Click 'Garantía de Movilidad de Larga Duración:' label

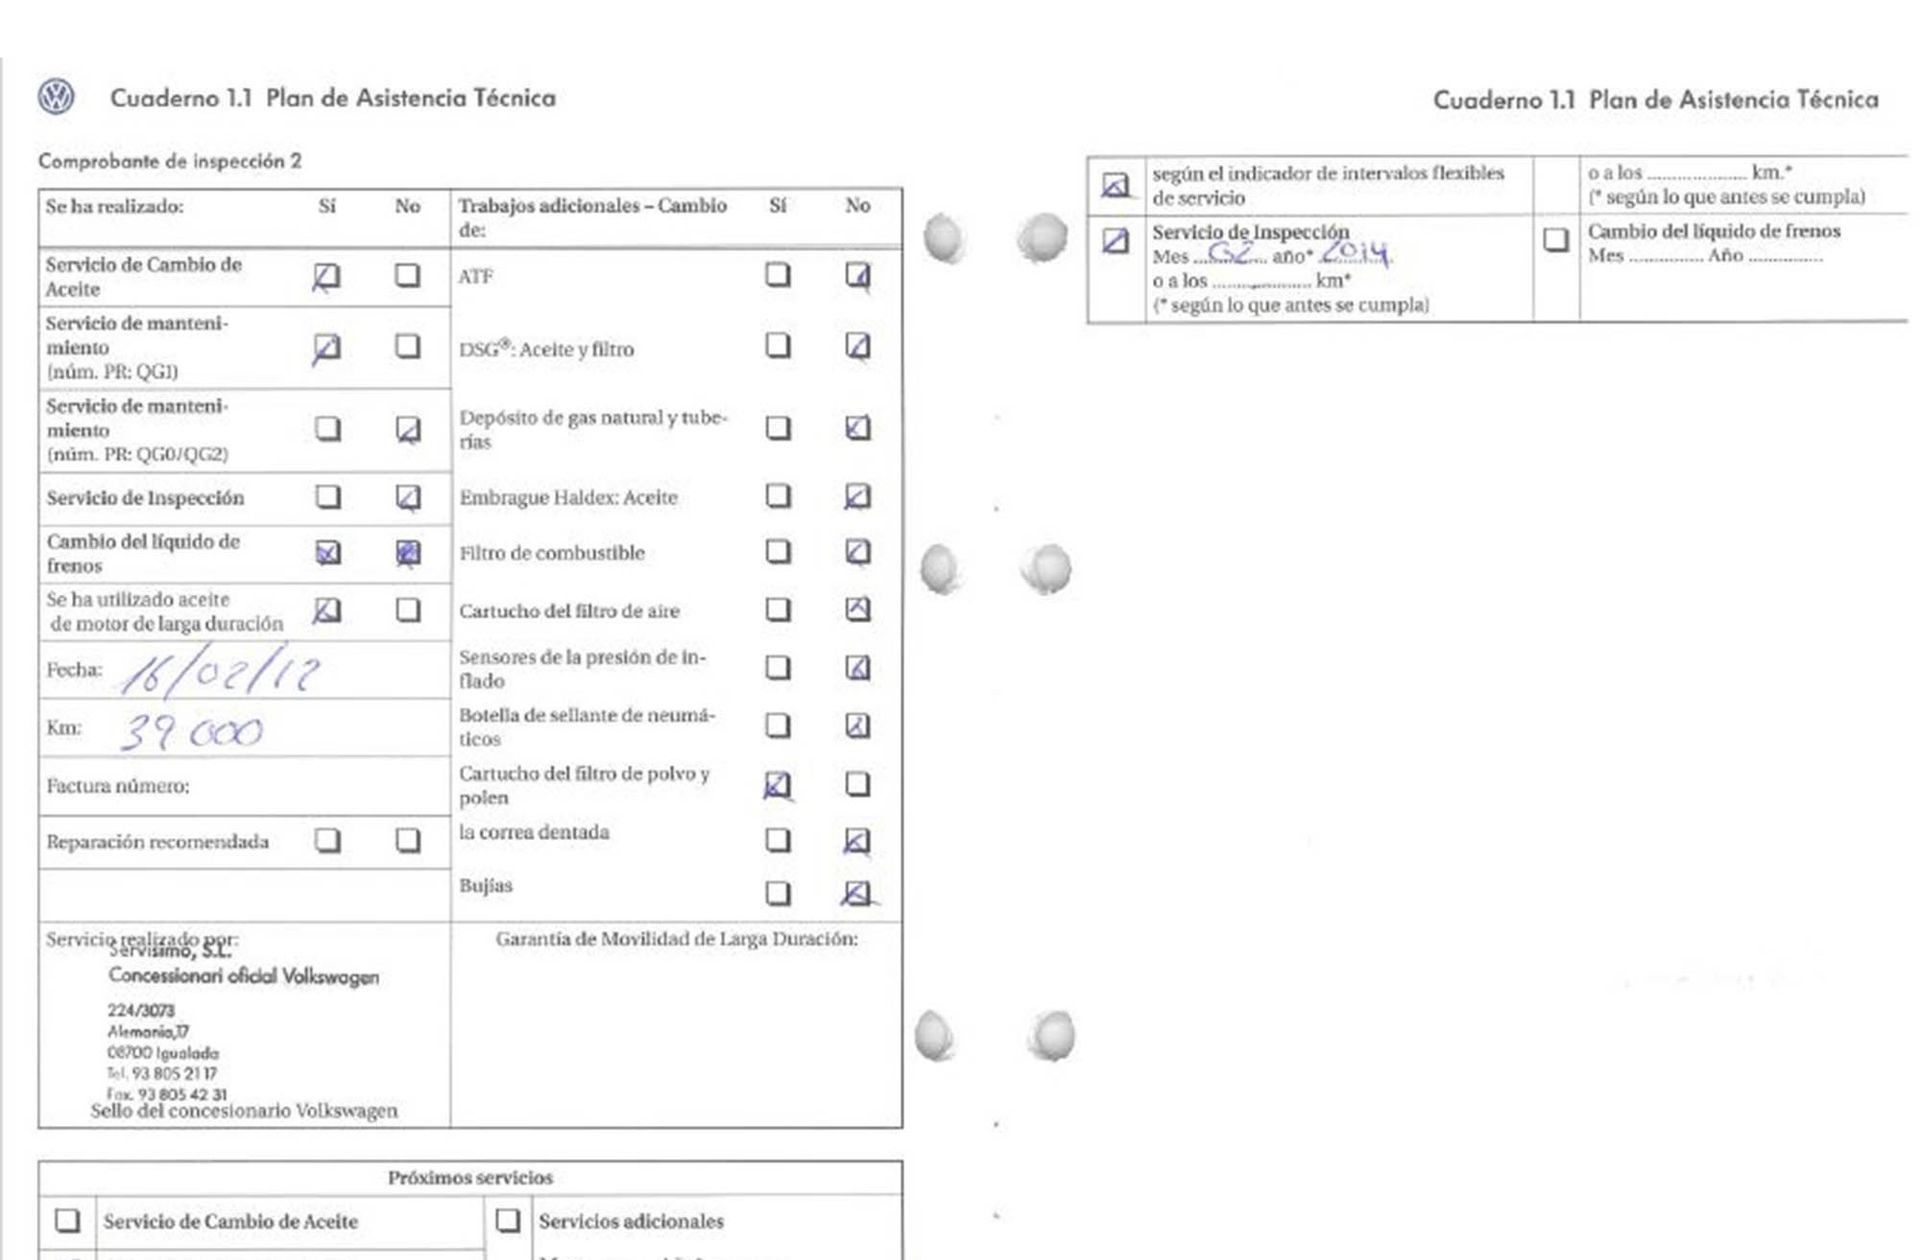click(677, 939)
